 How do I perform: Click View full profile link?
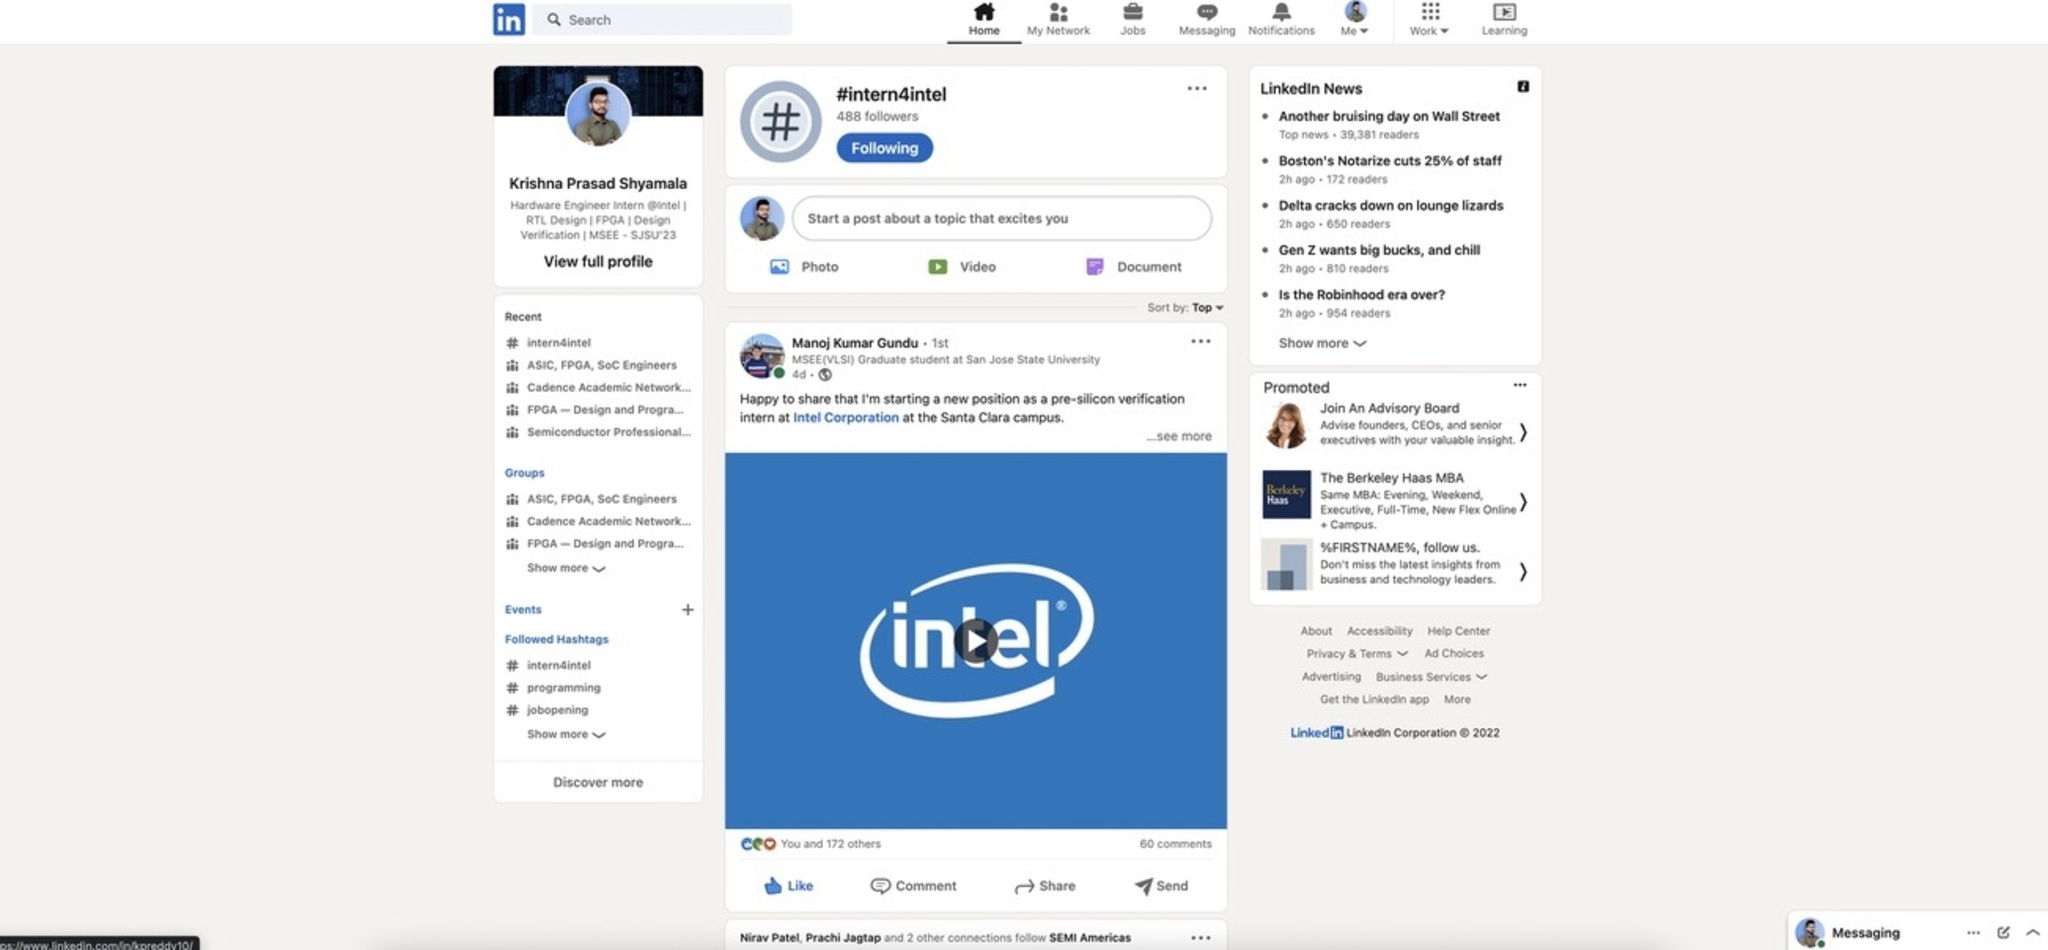tap(597, 261)
